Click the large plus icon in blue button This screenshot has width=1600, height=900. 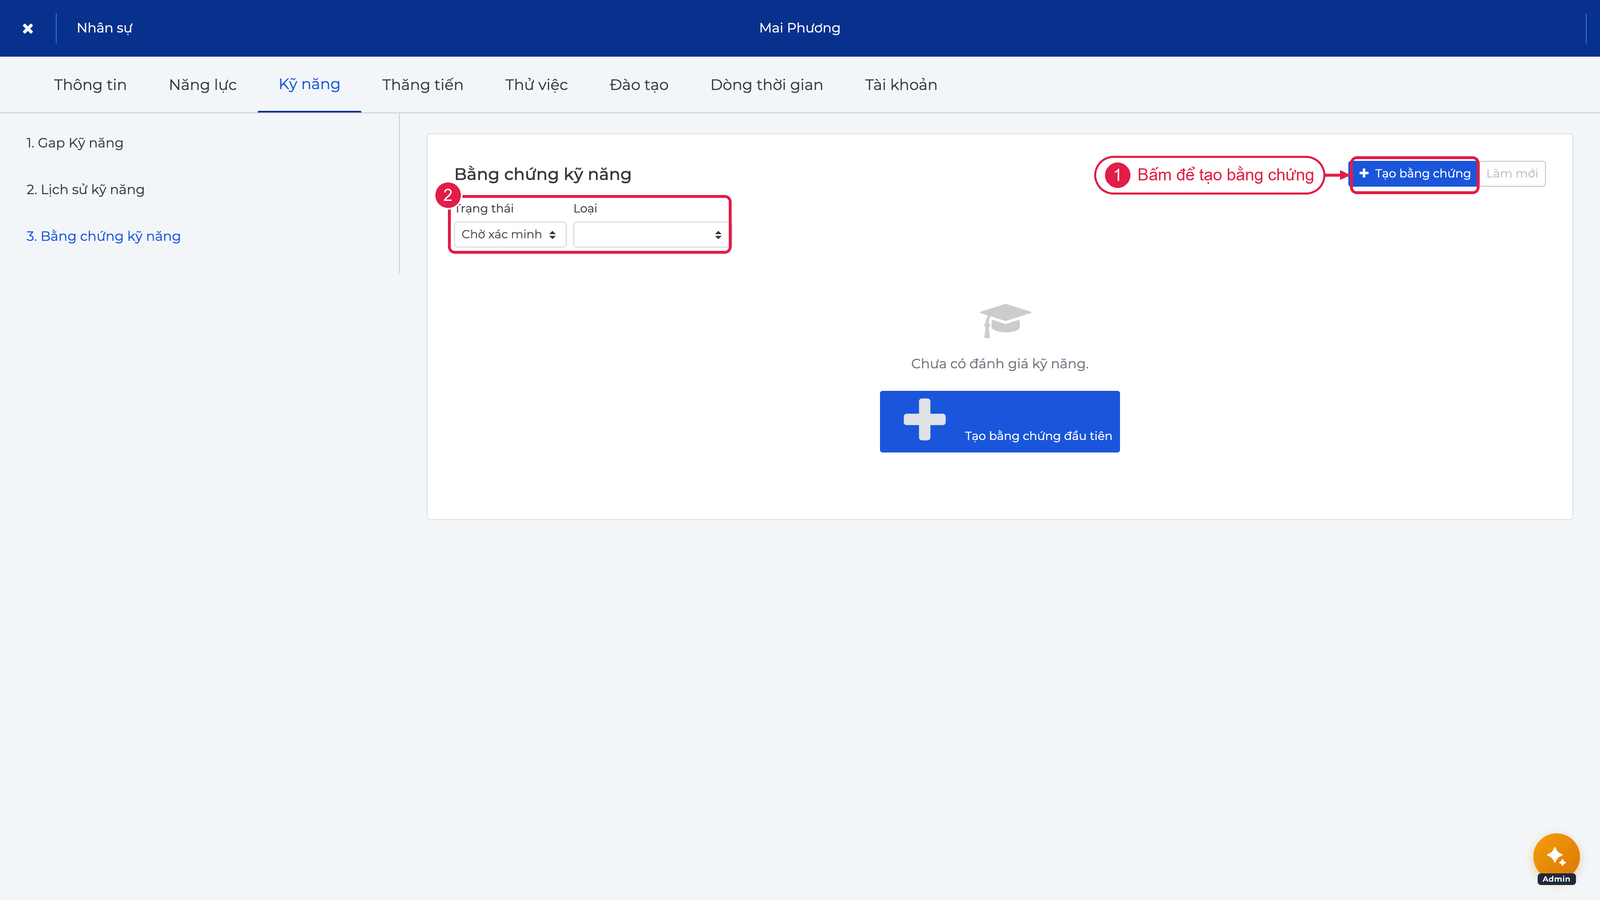coord(924,420)
